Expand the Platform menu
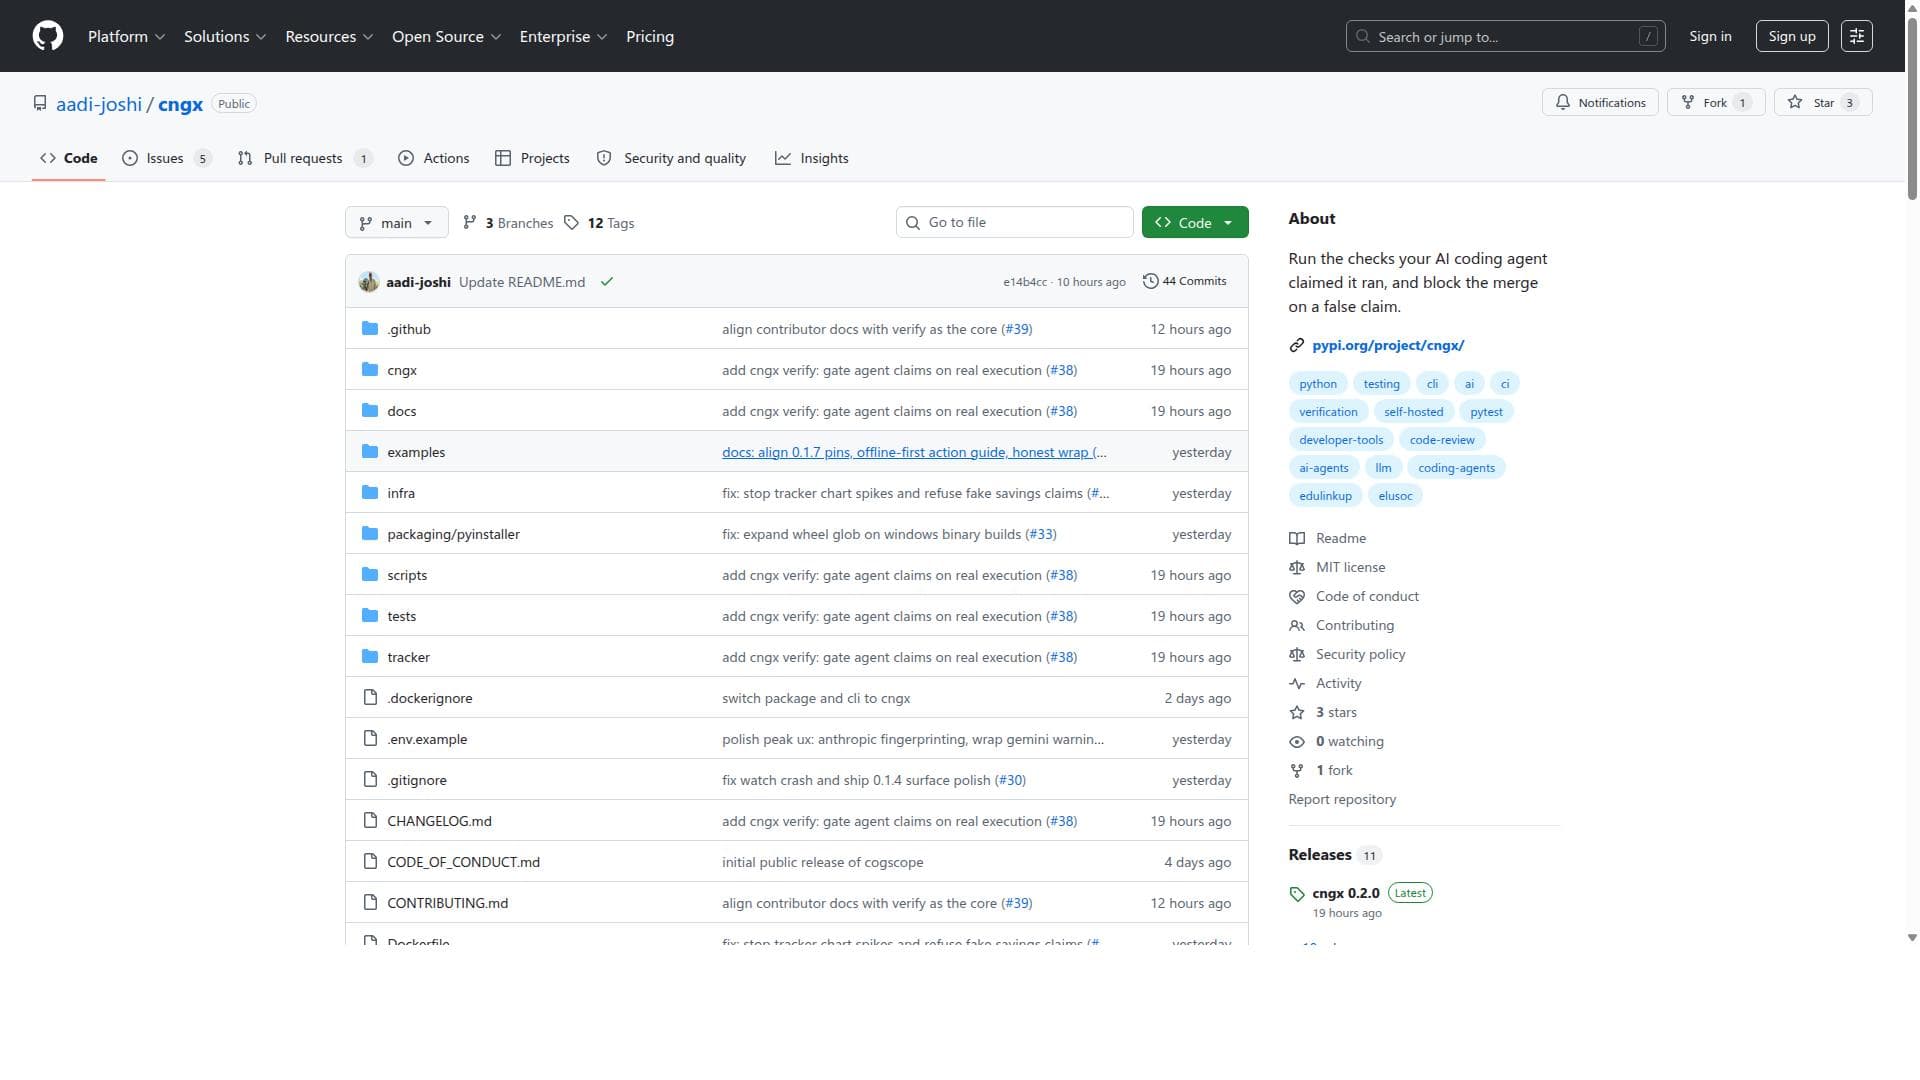Viewport: 1920px width, 1080px height. (126, 36)
